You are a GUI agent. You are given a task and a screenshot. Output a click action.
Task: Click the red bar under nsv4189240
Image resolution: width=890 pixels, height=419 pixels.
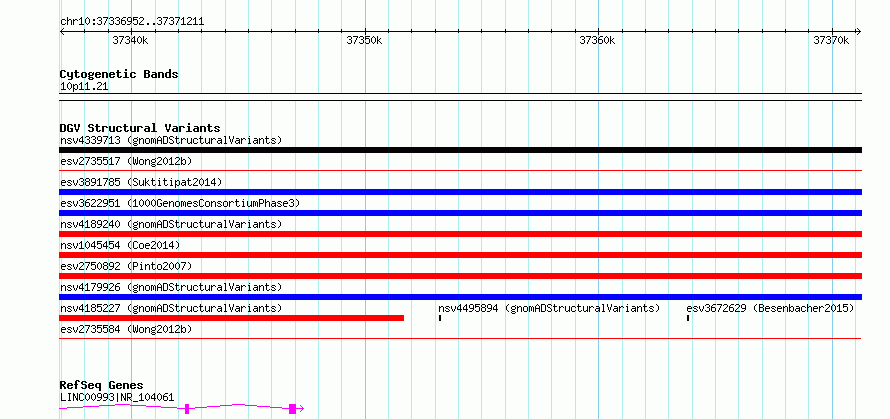[460, 234]
